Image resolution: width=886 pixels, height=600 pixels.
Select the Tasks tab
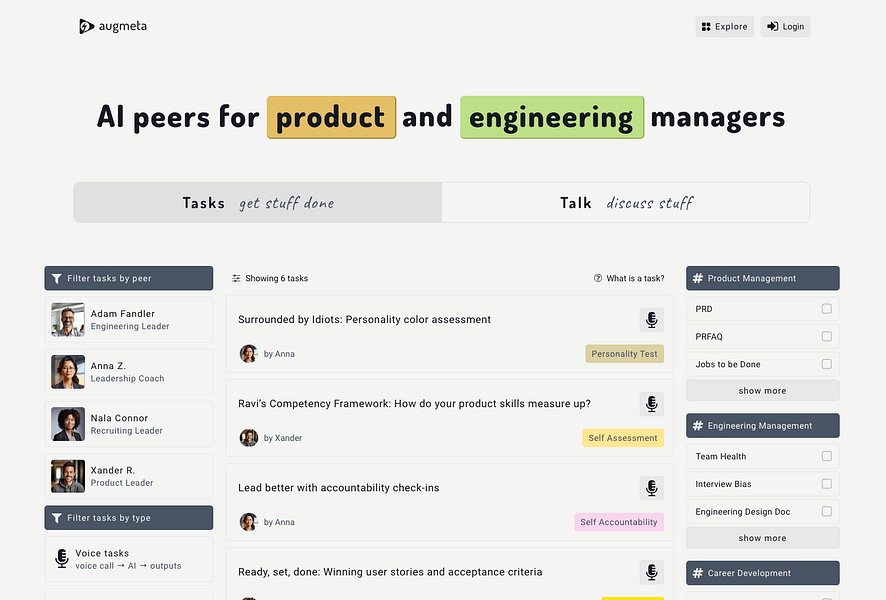coord(257,203)
